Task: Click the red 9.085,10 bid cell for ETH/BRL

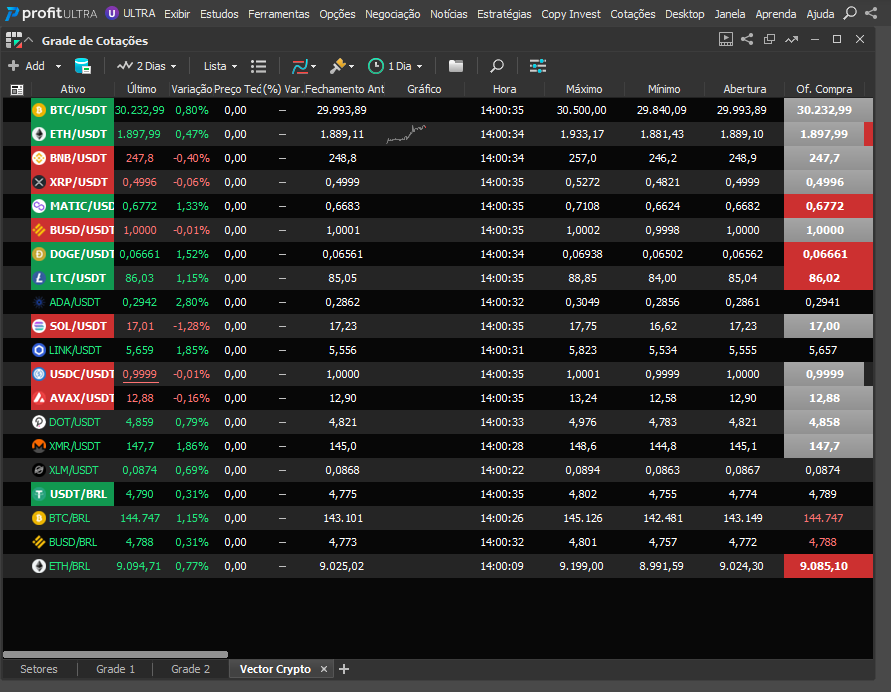Action: (x=828, y=566)
